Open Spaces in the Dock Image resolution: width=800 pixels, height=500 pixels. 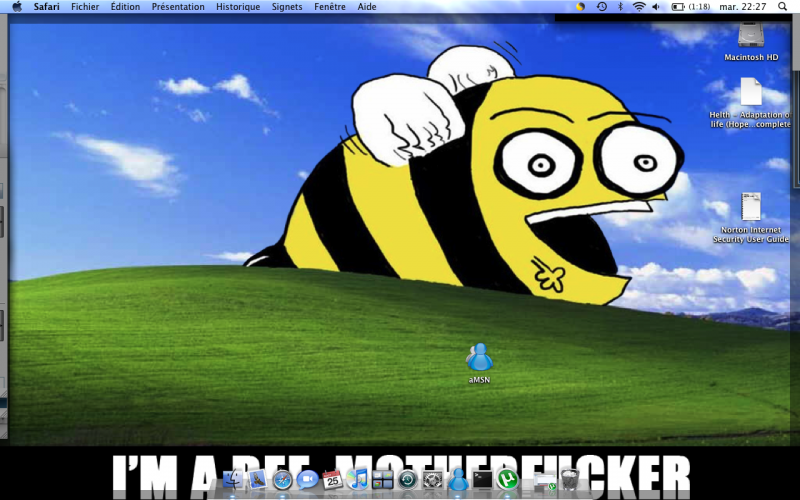382,480
